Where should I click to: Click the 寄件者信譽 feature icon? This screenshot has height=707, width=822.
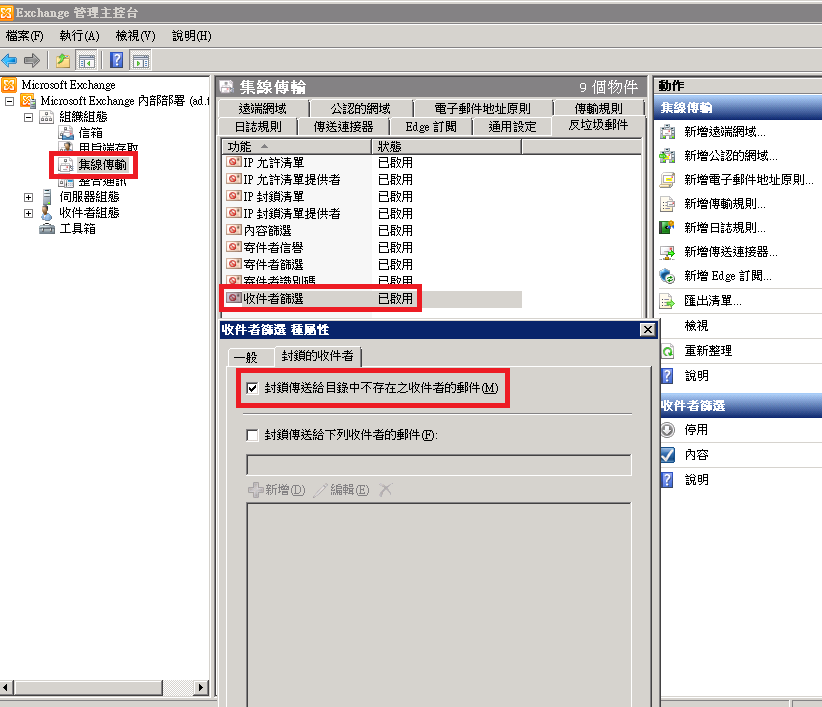(234, 247)
